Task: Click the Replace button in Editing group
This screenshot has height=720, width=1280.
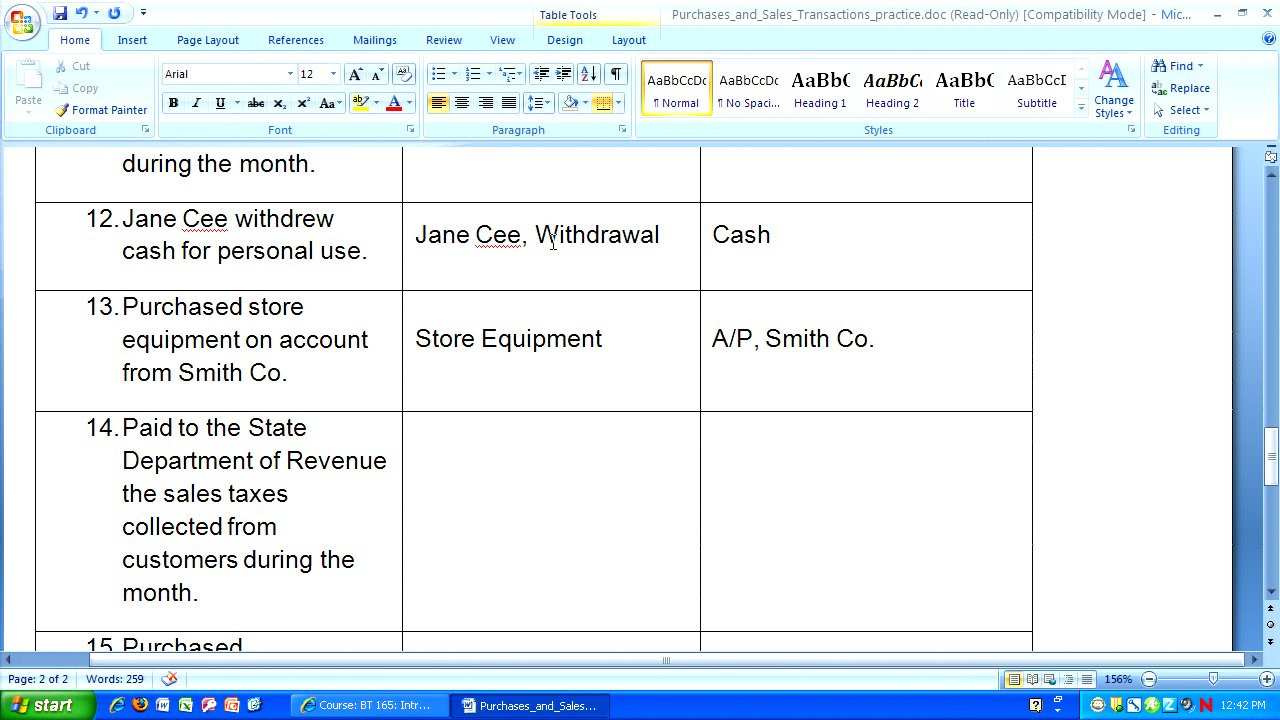Action: pos(1181,88)
